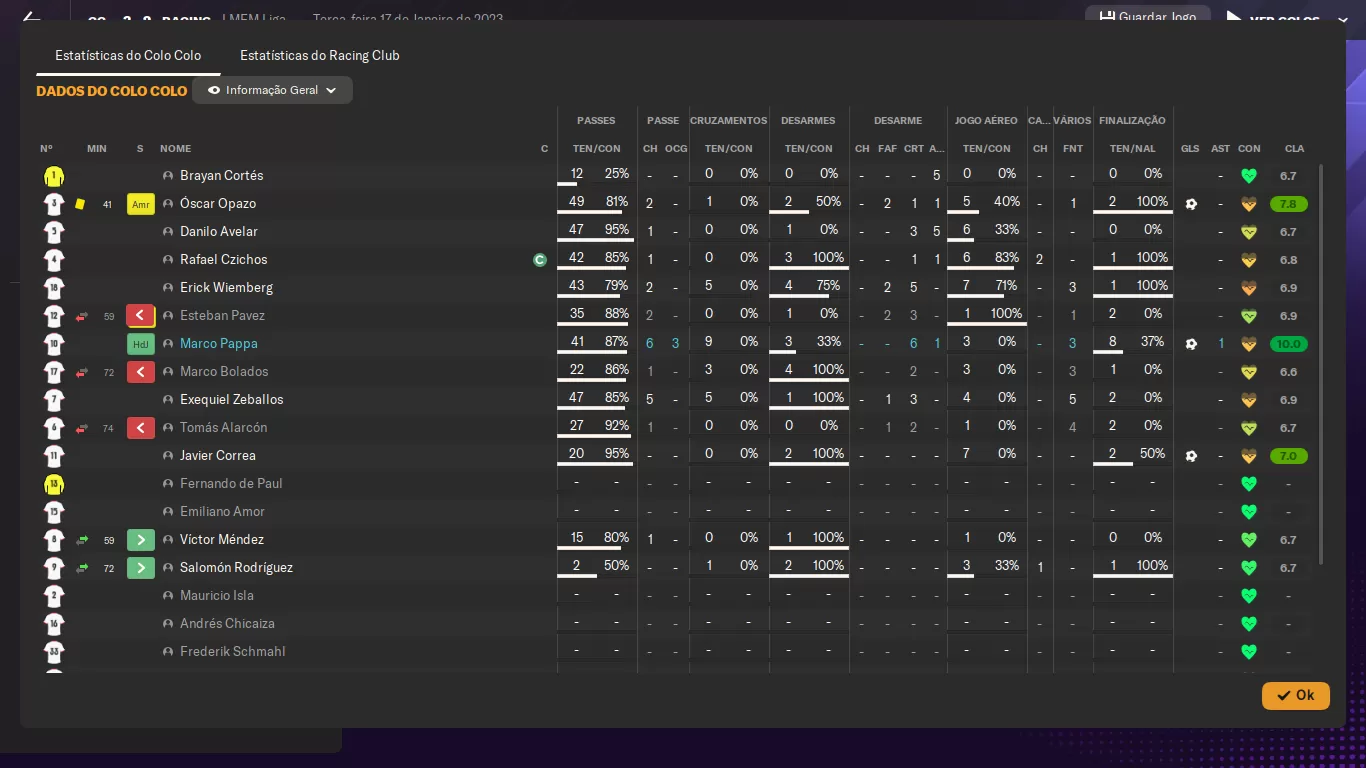Click shirt number icon for Erick Wiemberg
The width and height of the screenshot is (1366, 768).
click(x=54, y=288)
